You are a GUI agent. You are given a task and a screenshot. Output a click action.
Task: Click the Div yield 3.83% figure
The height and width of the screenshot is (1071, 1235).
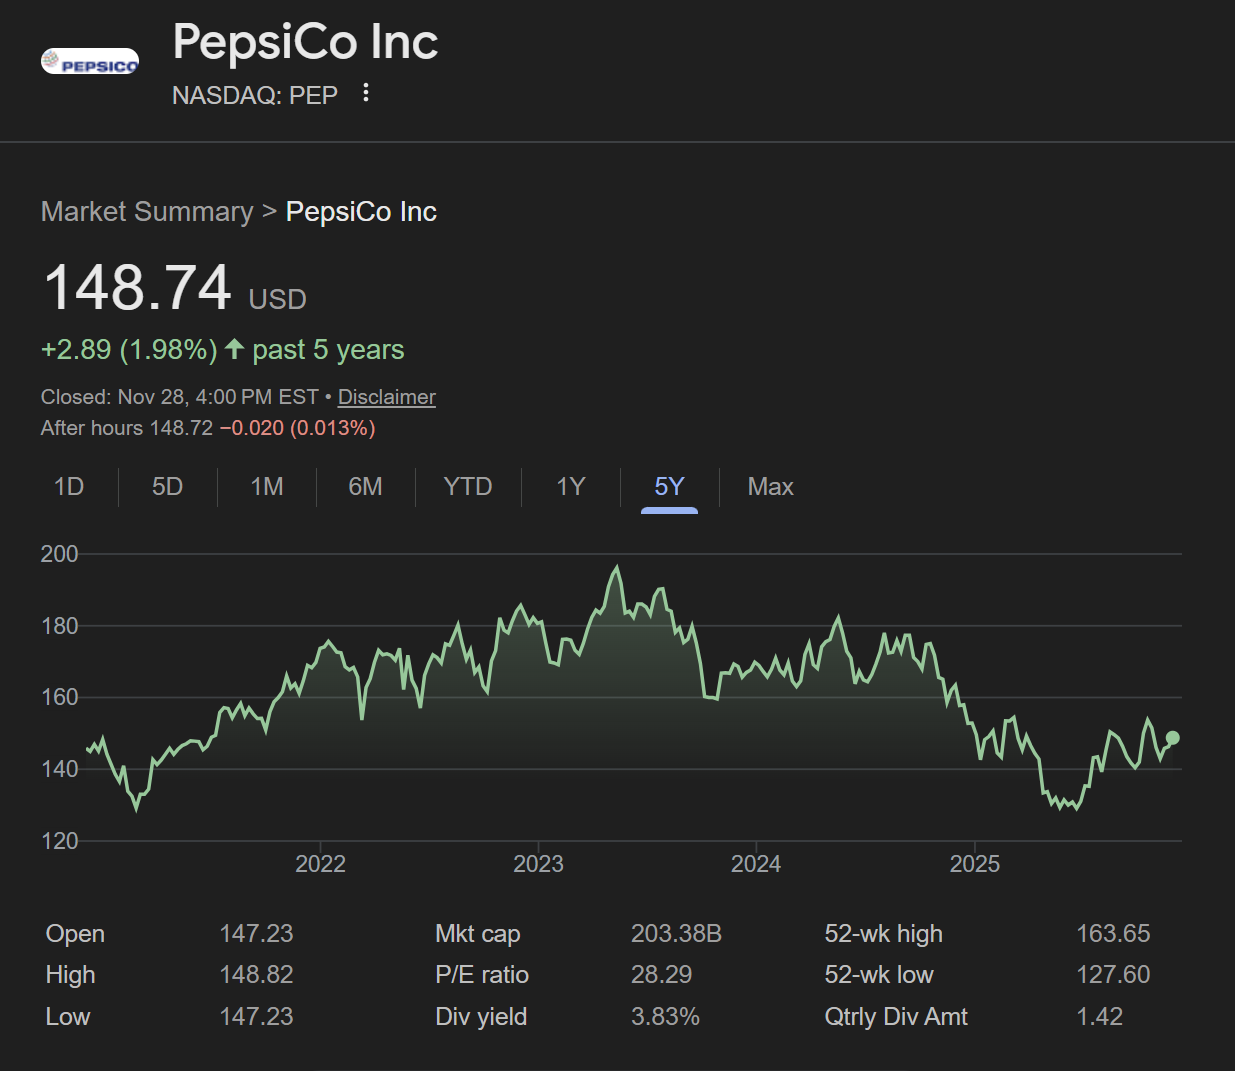click(x=665, y=1017)
